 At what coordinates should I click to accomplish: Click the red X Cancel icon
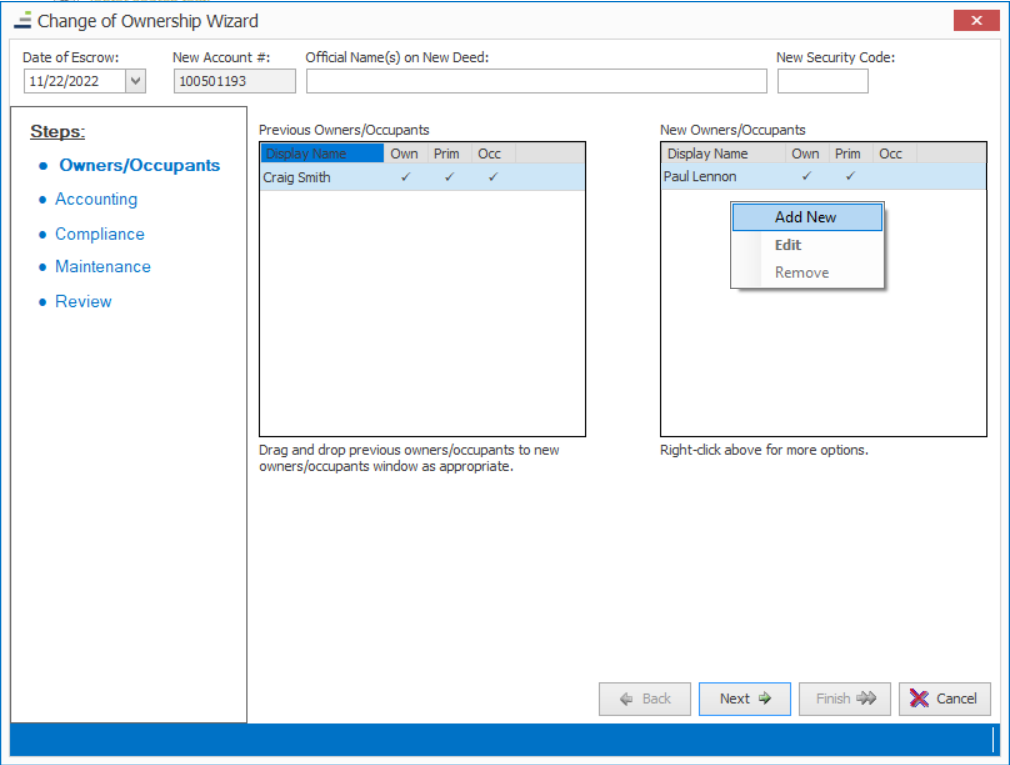[x=919, y=699]
